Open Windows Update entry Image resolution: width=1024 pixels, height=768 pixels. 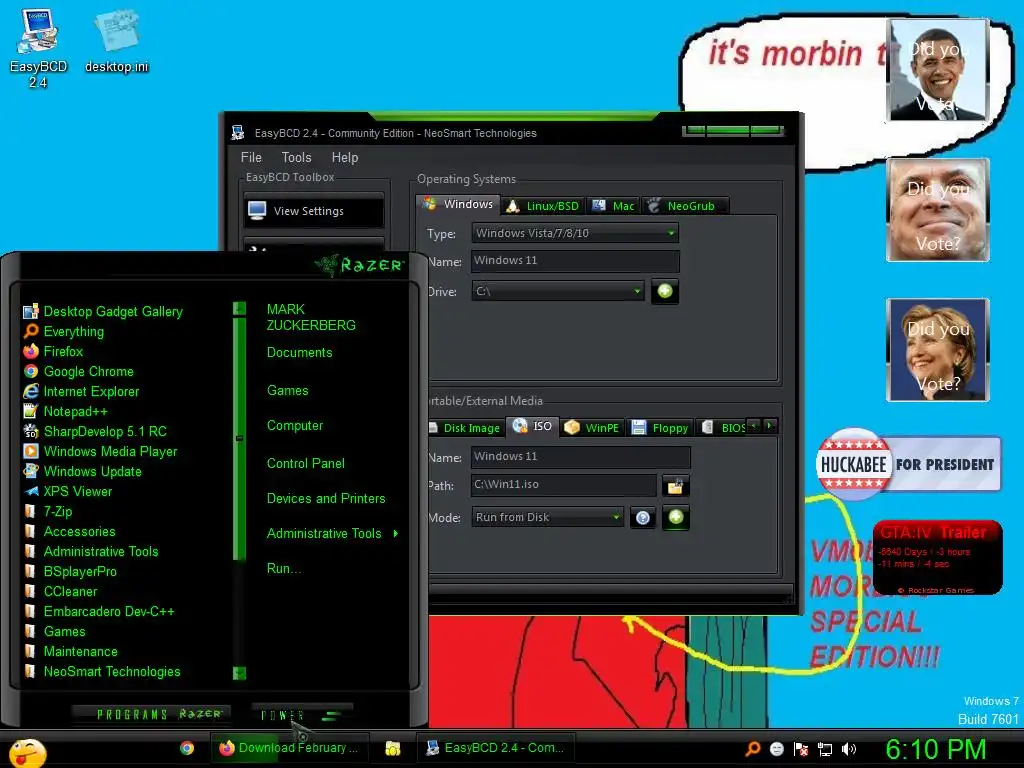82,472
